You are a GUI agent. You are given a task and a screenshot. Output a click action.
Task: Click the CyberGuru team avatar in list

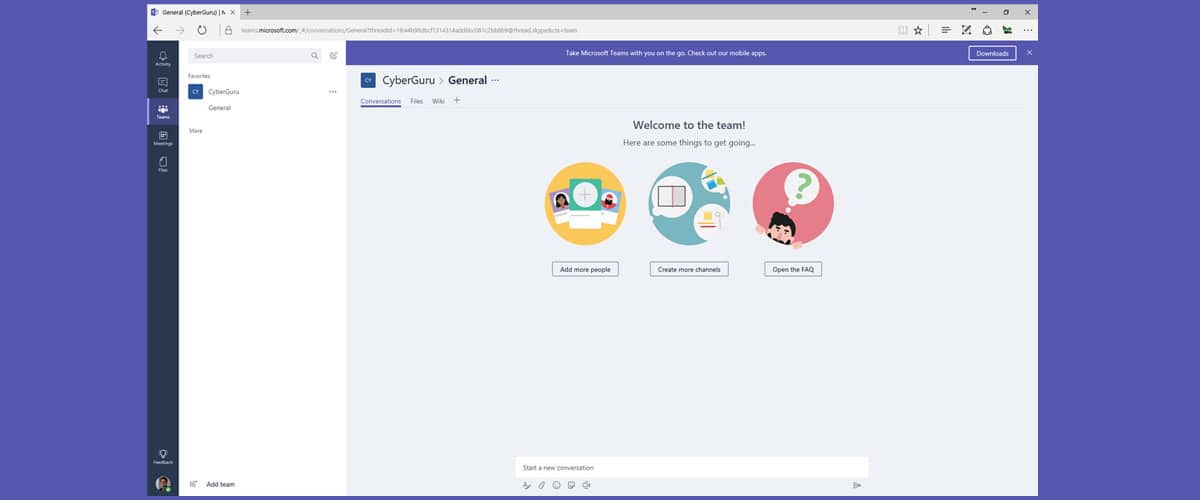(x=195, y=91)
